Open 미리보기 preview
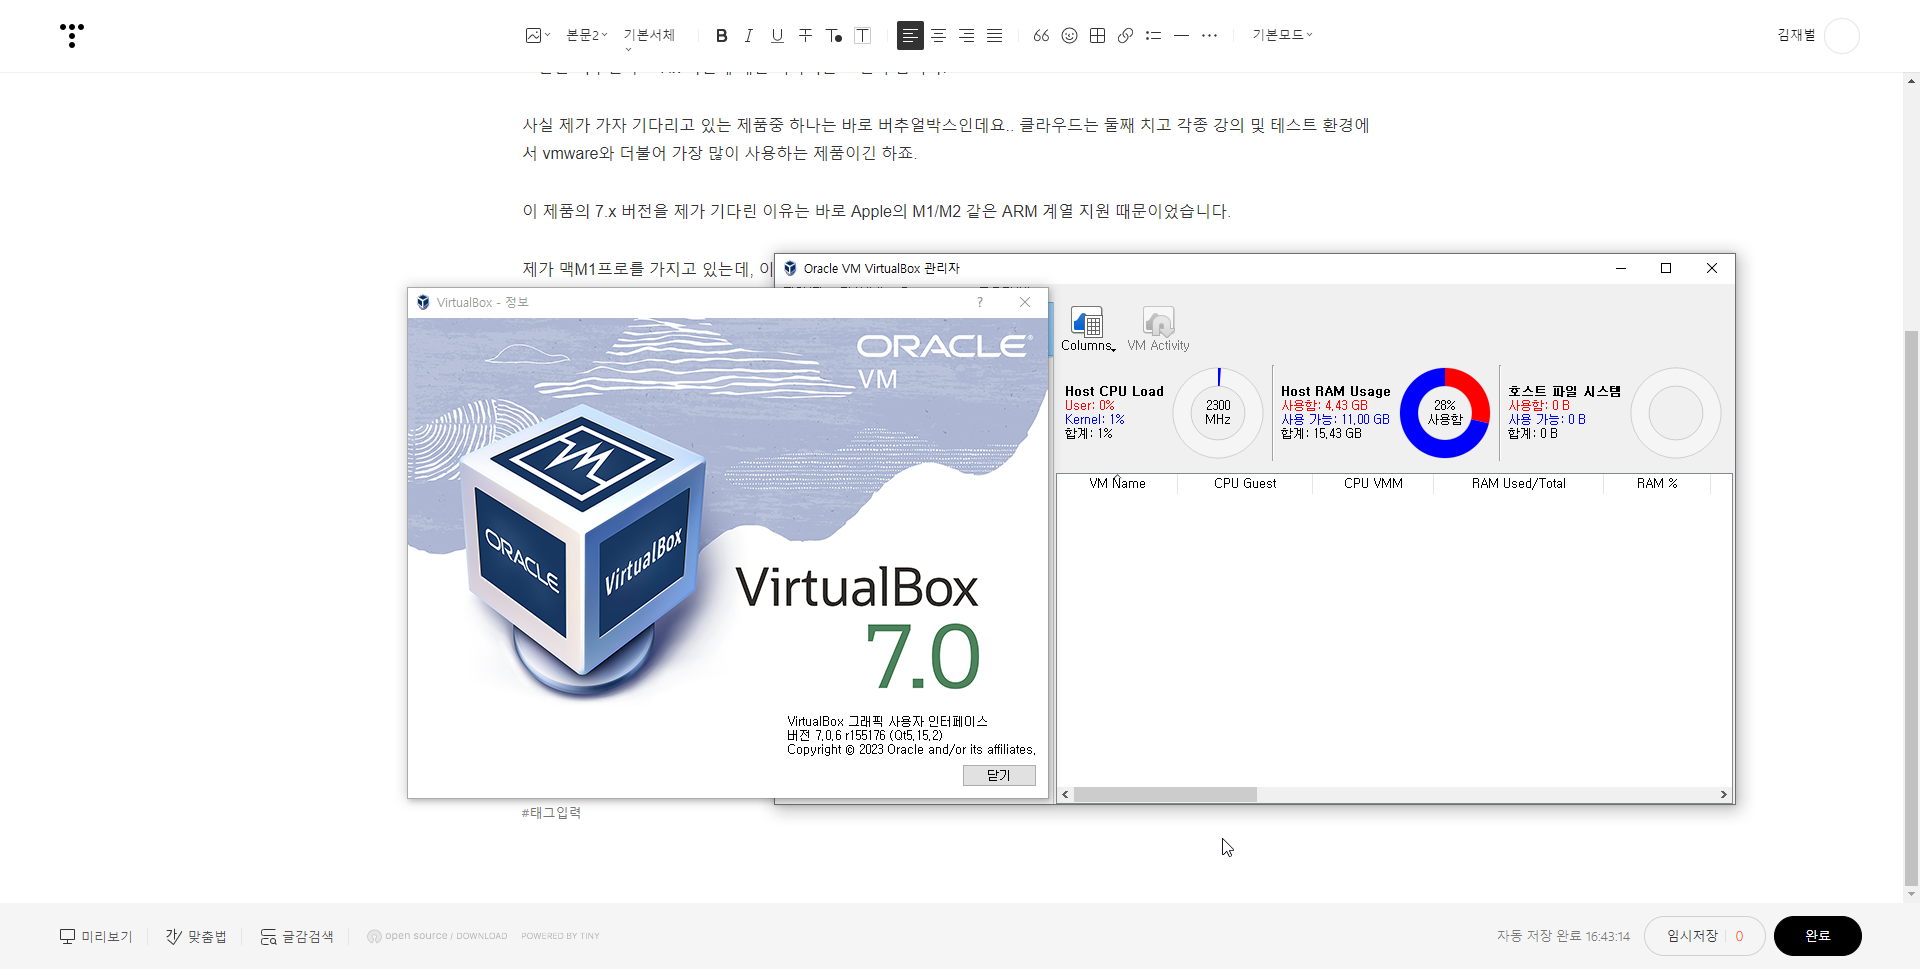 point(96,936)
